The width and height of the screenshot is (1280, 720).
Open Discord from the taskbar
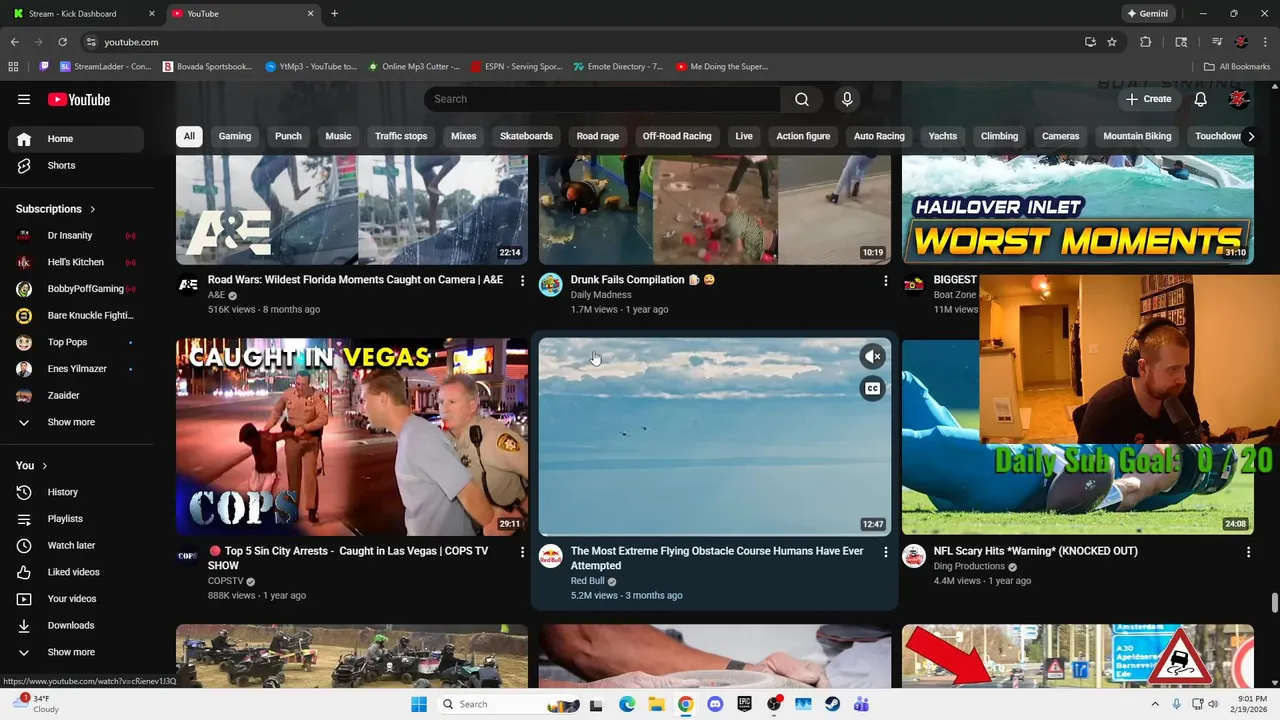(714, 704)
